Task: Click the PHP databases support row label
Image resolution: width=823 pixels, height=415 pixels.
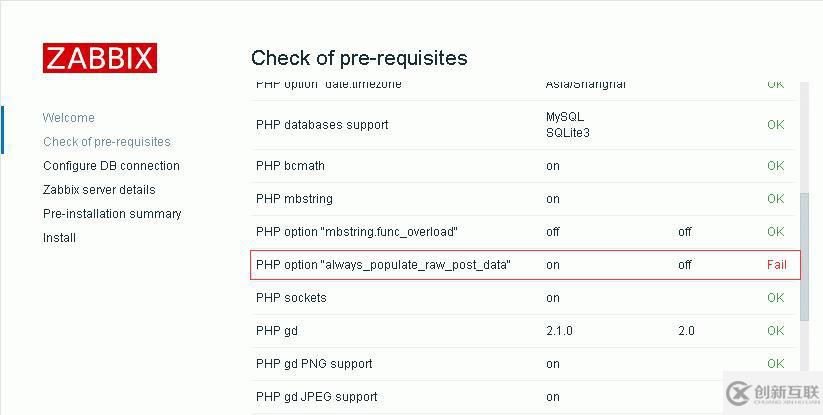Action: point(322,125)
